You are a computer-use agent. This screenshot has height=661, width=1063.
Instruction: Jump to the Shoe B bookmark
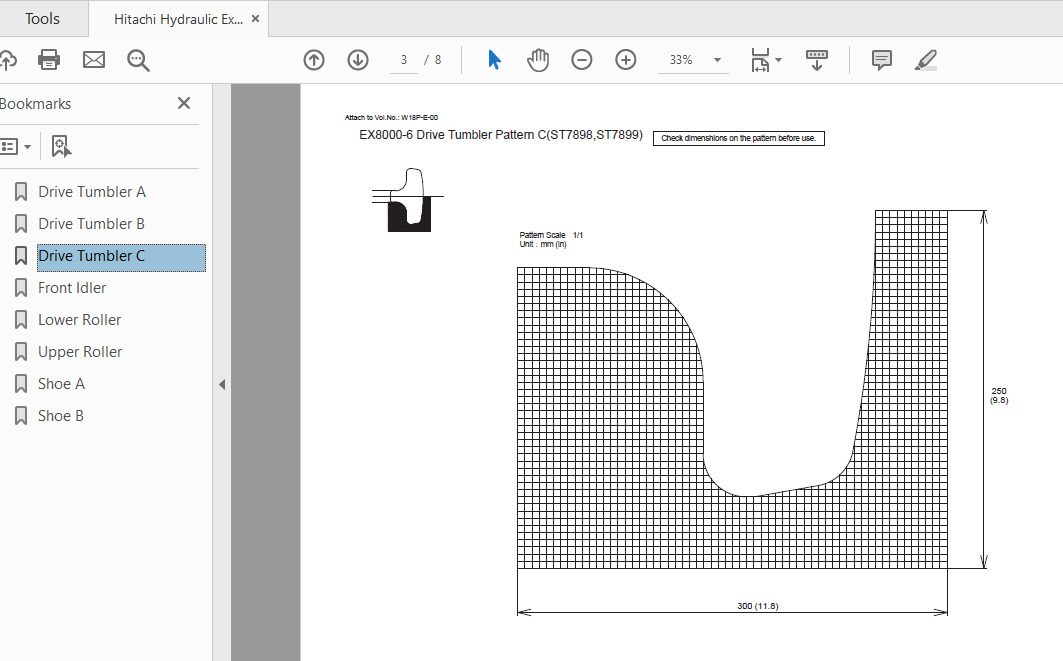pyautogui.click(x=61, y=416)
